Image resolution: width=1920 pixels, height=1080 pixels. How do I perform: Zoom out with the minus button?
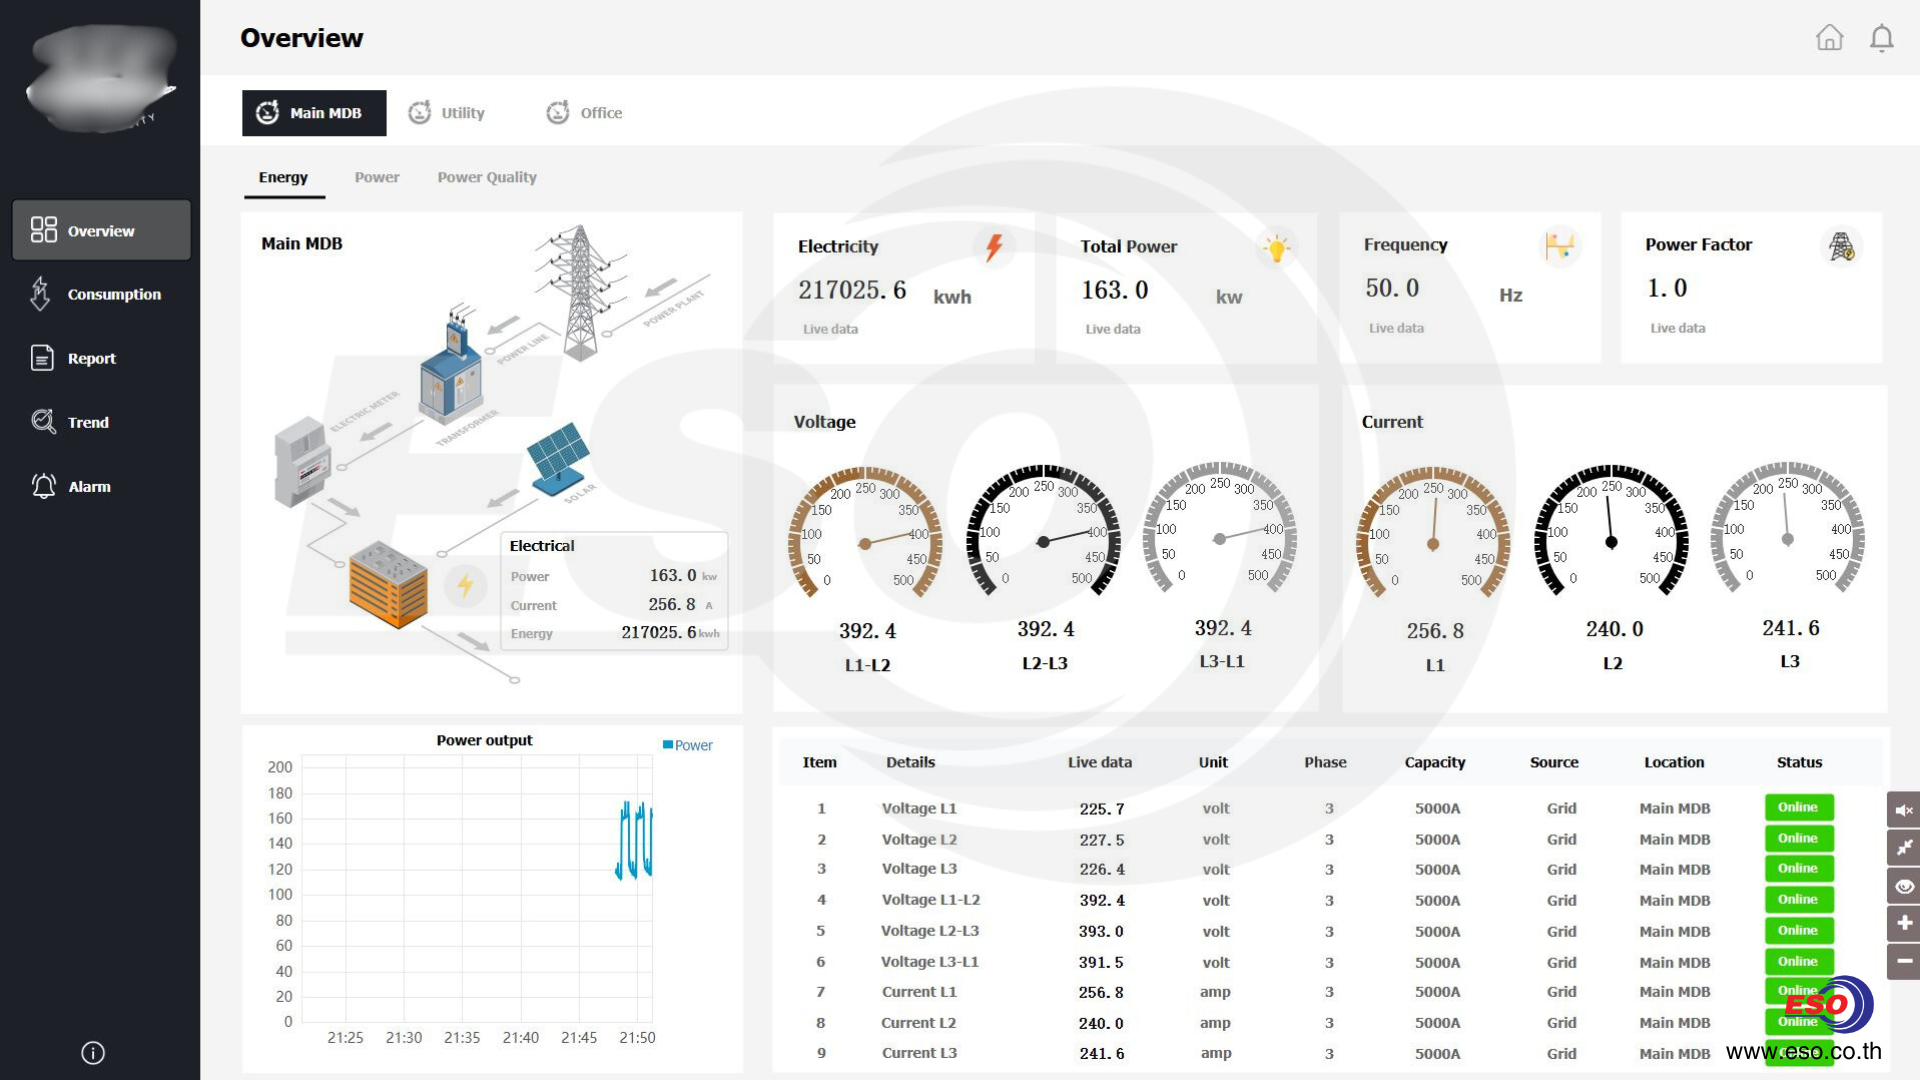pos(1903,961)
